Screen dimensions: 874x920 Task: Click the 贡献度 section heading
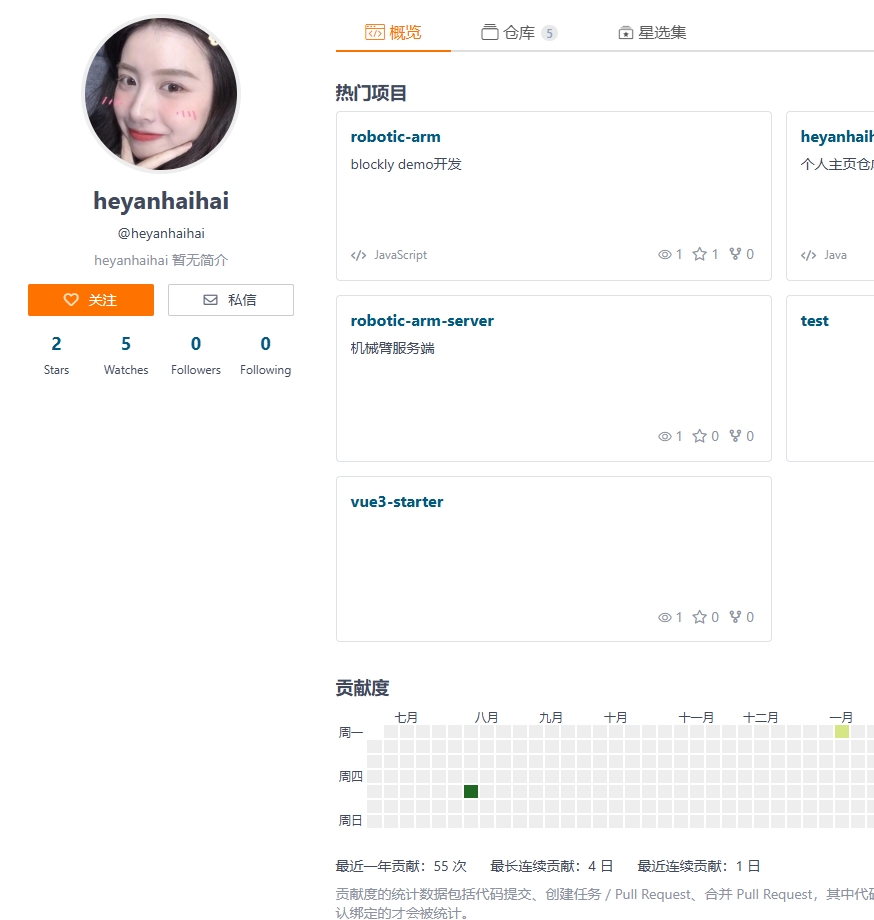pyautogui.click(x=362, y=688)
